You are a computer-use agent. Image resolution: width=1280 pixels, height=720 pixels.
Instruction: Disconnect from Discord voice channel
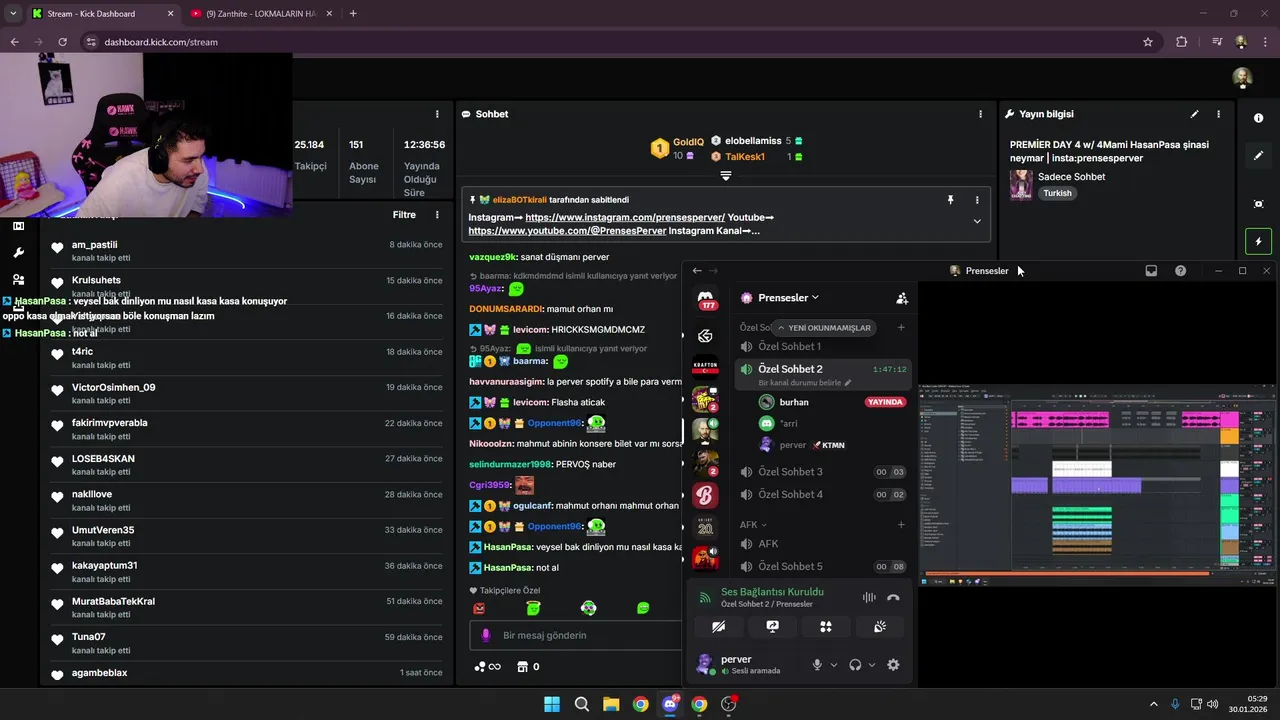coord(893,597)
